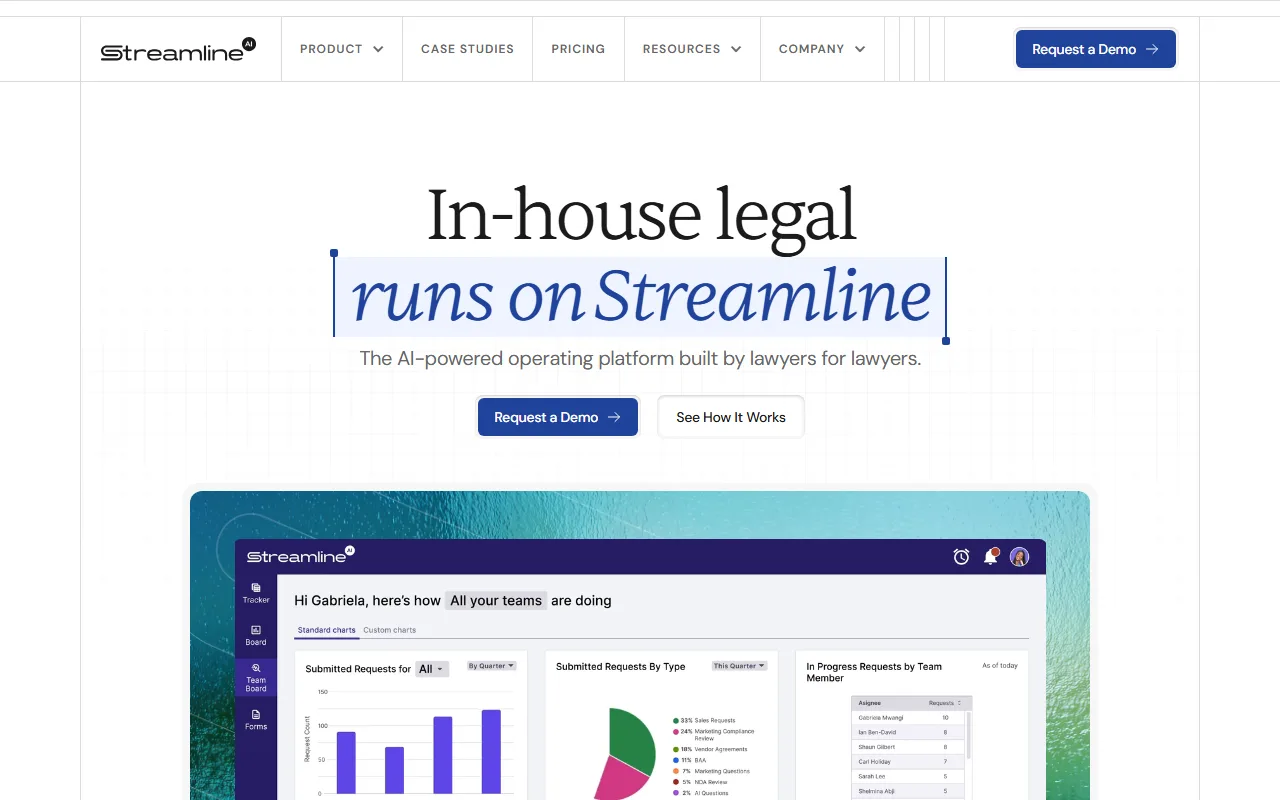Click the pink slice of the pie chart
Screen dimensions: 1280x800
tap(617, 778)
